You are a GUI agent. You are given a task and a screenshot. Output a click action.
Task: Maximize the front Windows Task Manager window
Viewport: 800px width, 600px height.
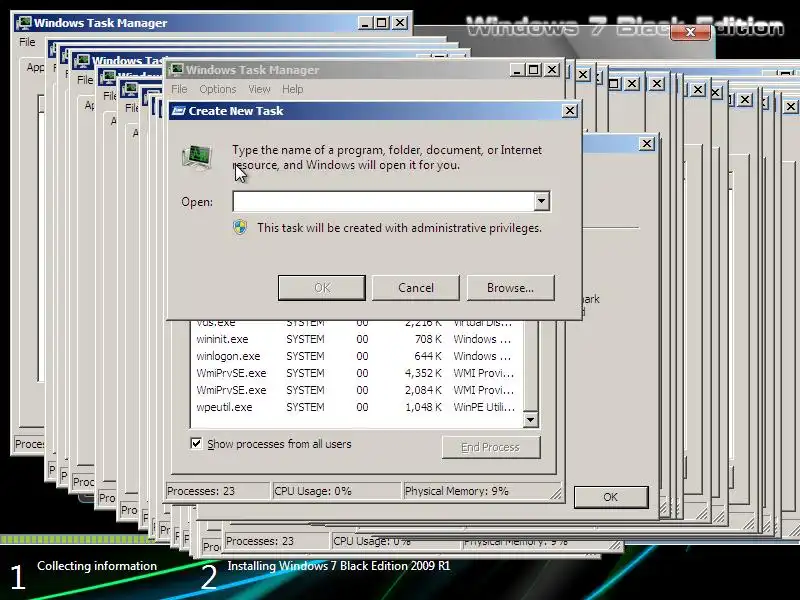[x=534, y=70]
